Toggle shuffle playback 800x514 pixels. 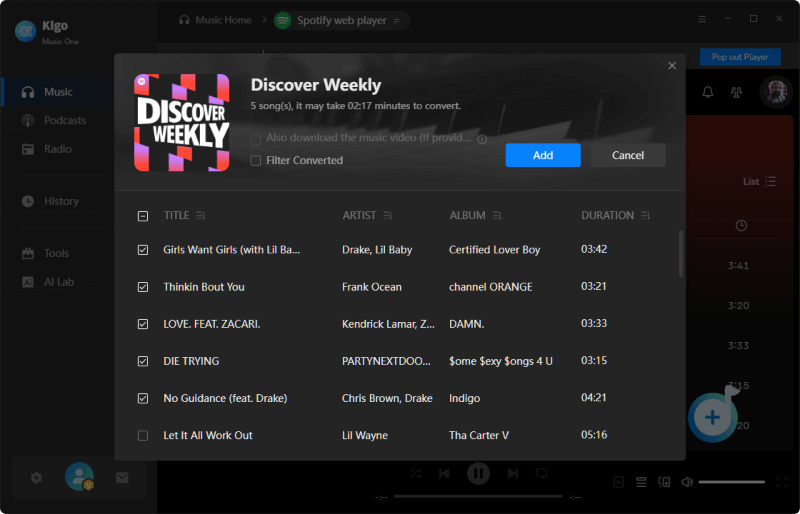[x=415, y=474]
